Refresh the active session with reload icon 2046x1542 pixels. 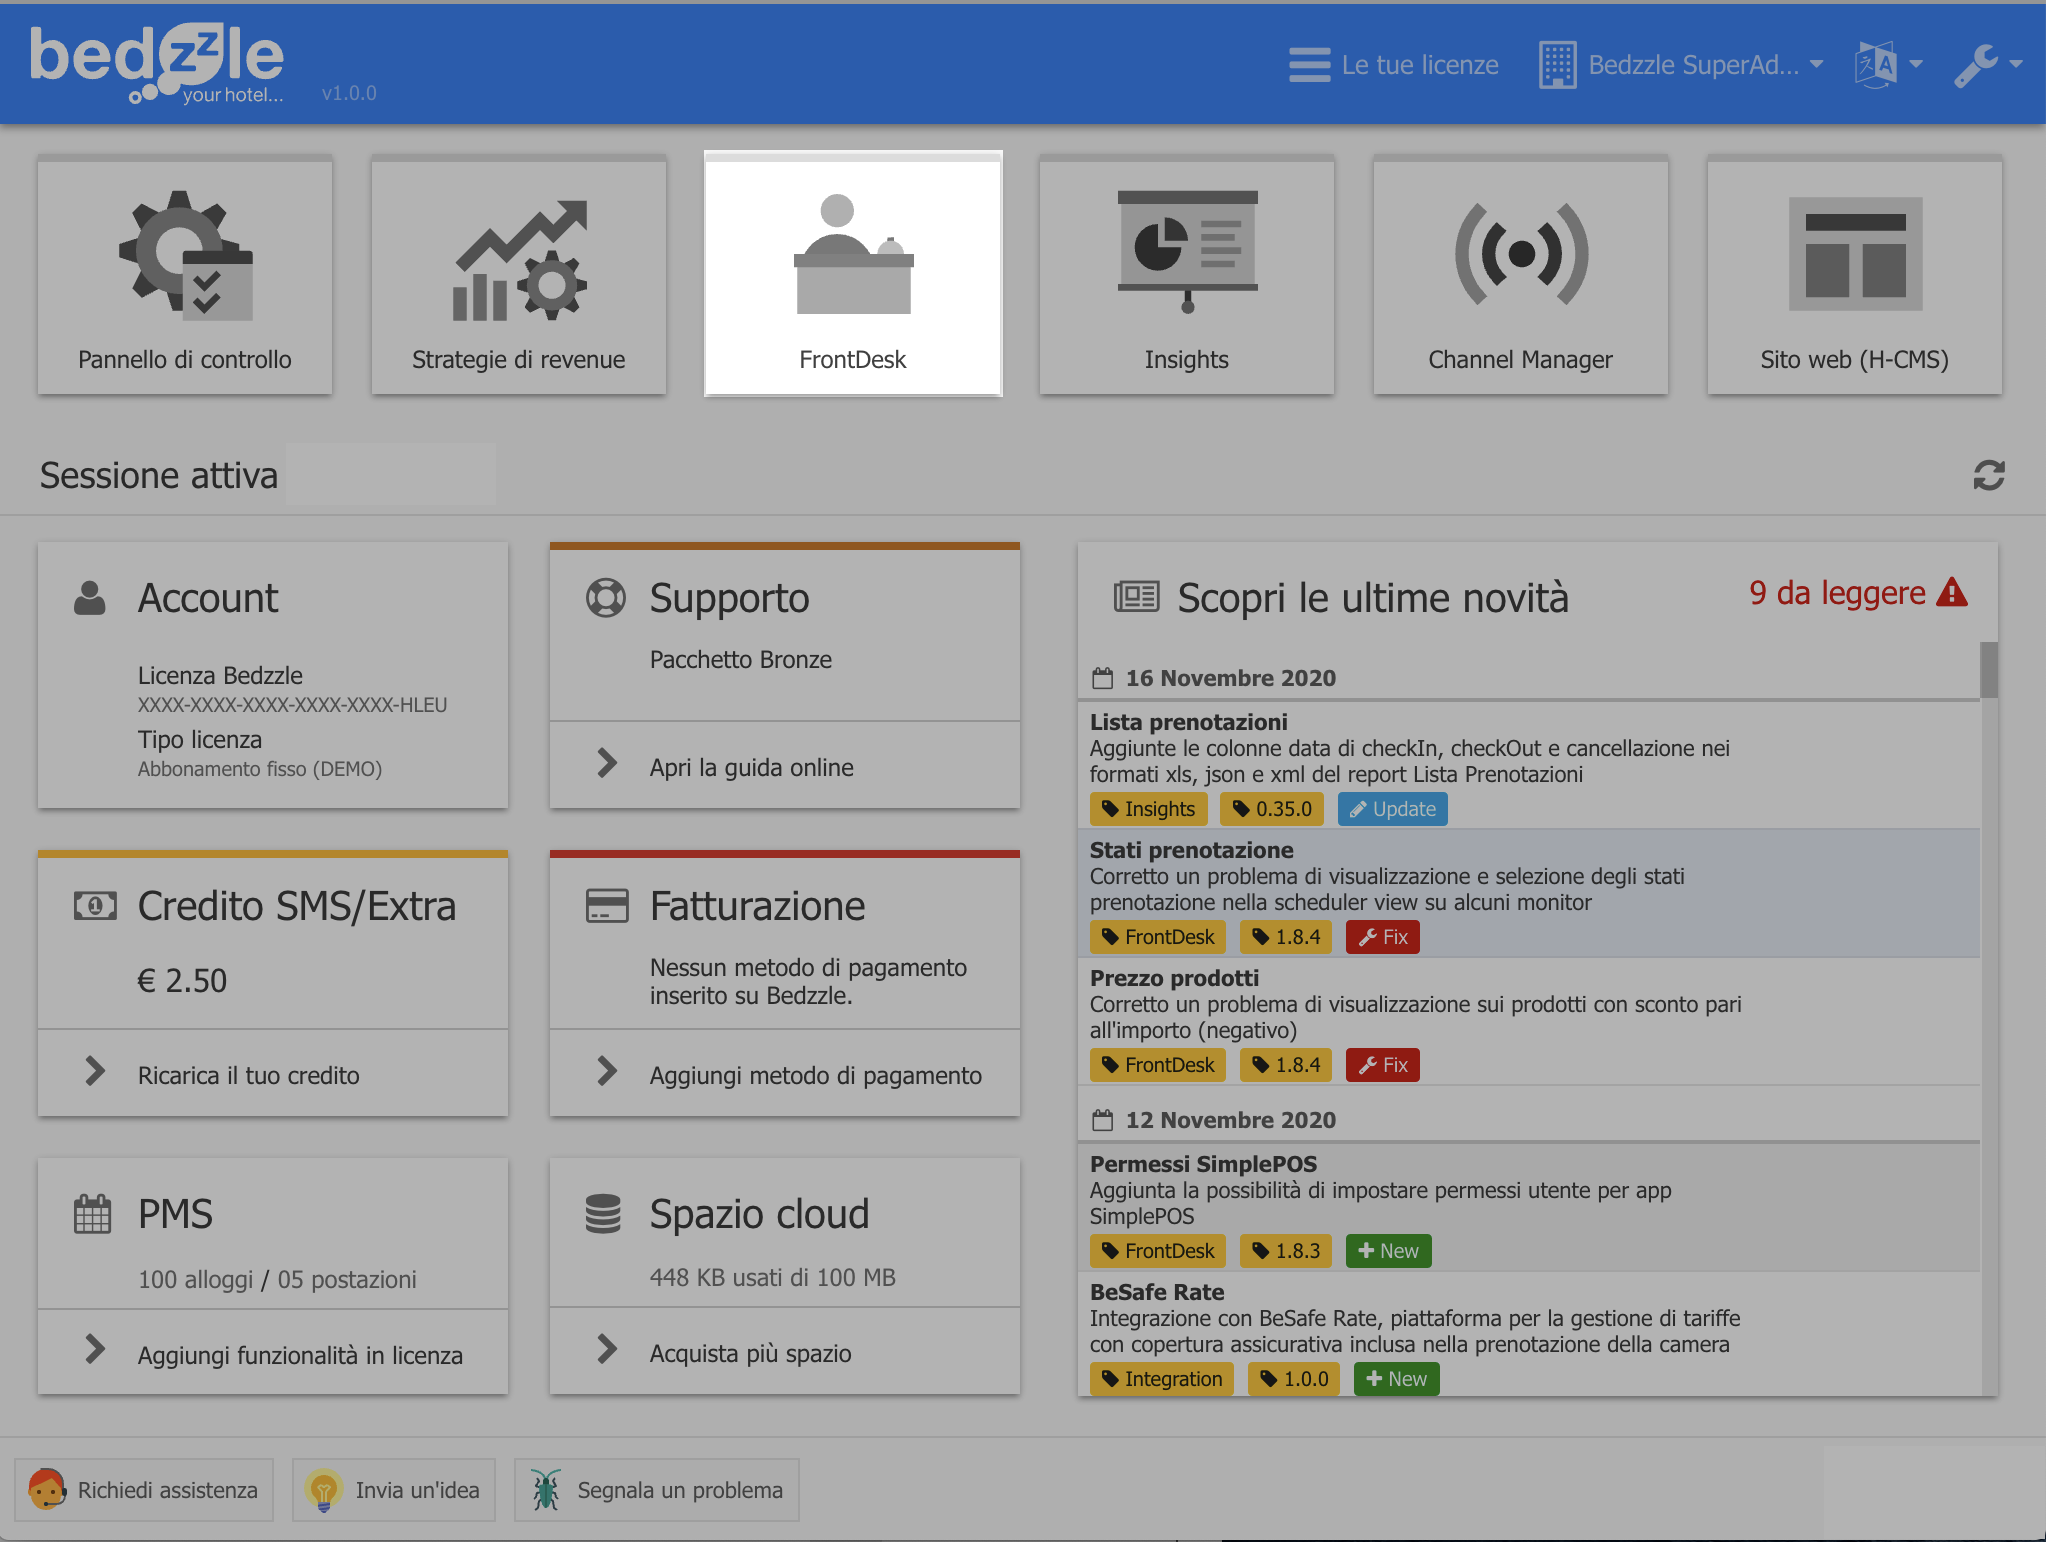[x=1989, y=475]
